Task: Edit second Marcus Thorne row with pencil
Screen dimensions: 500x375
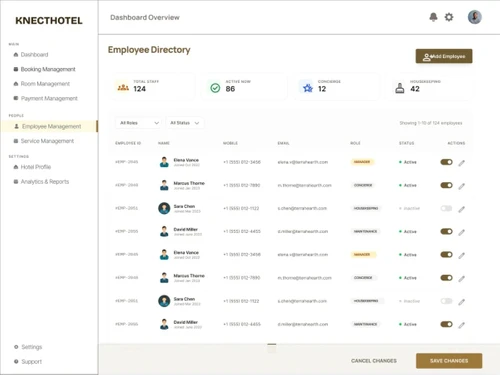Action: (x=461, y=278)
